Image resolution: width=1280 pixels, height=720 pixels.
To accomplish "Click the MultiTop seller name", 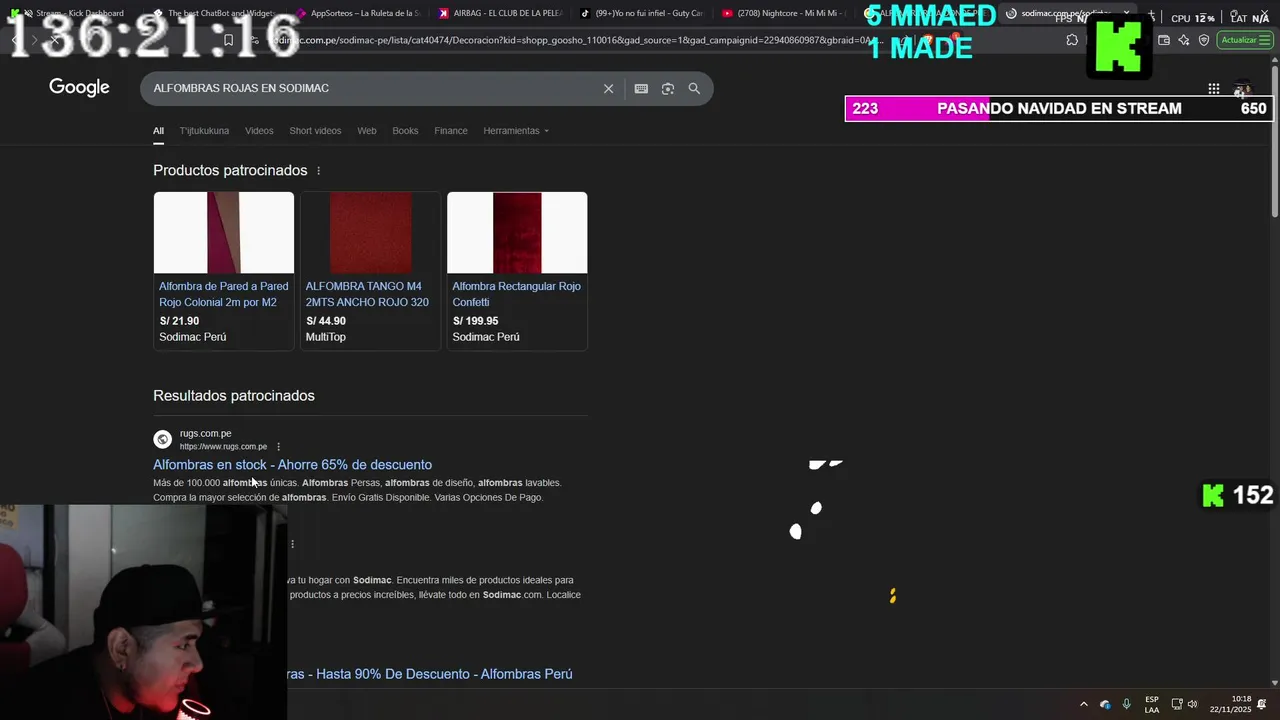I will pyautogui.click(x=326, y=337).
